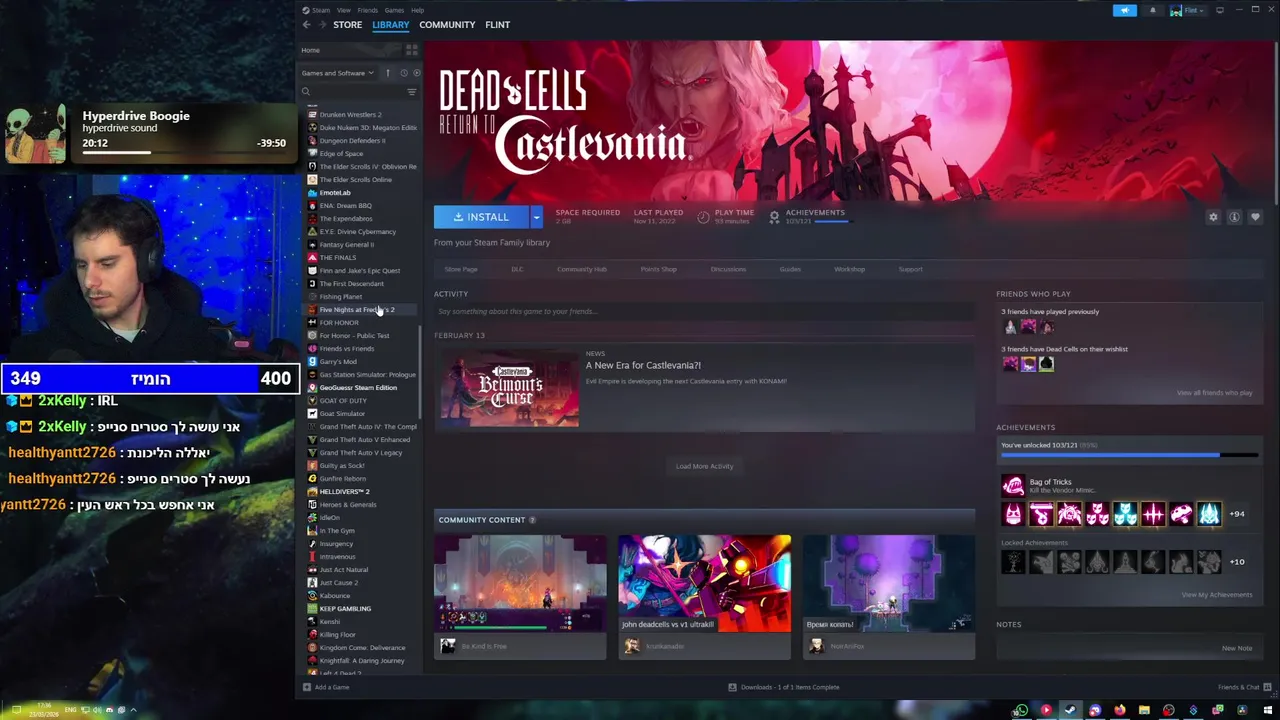Switch to Big Picture mode icon
The width and height of the screenshot is (1280, 720).
click(1220, 10)
